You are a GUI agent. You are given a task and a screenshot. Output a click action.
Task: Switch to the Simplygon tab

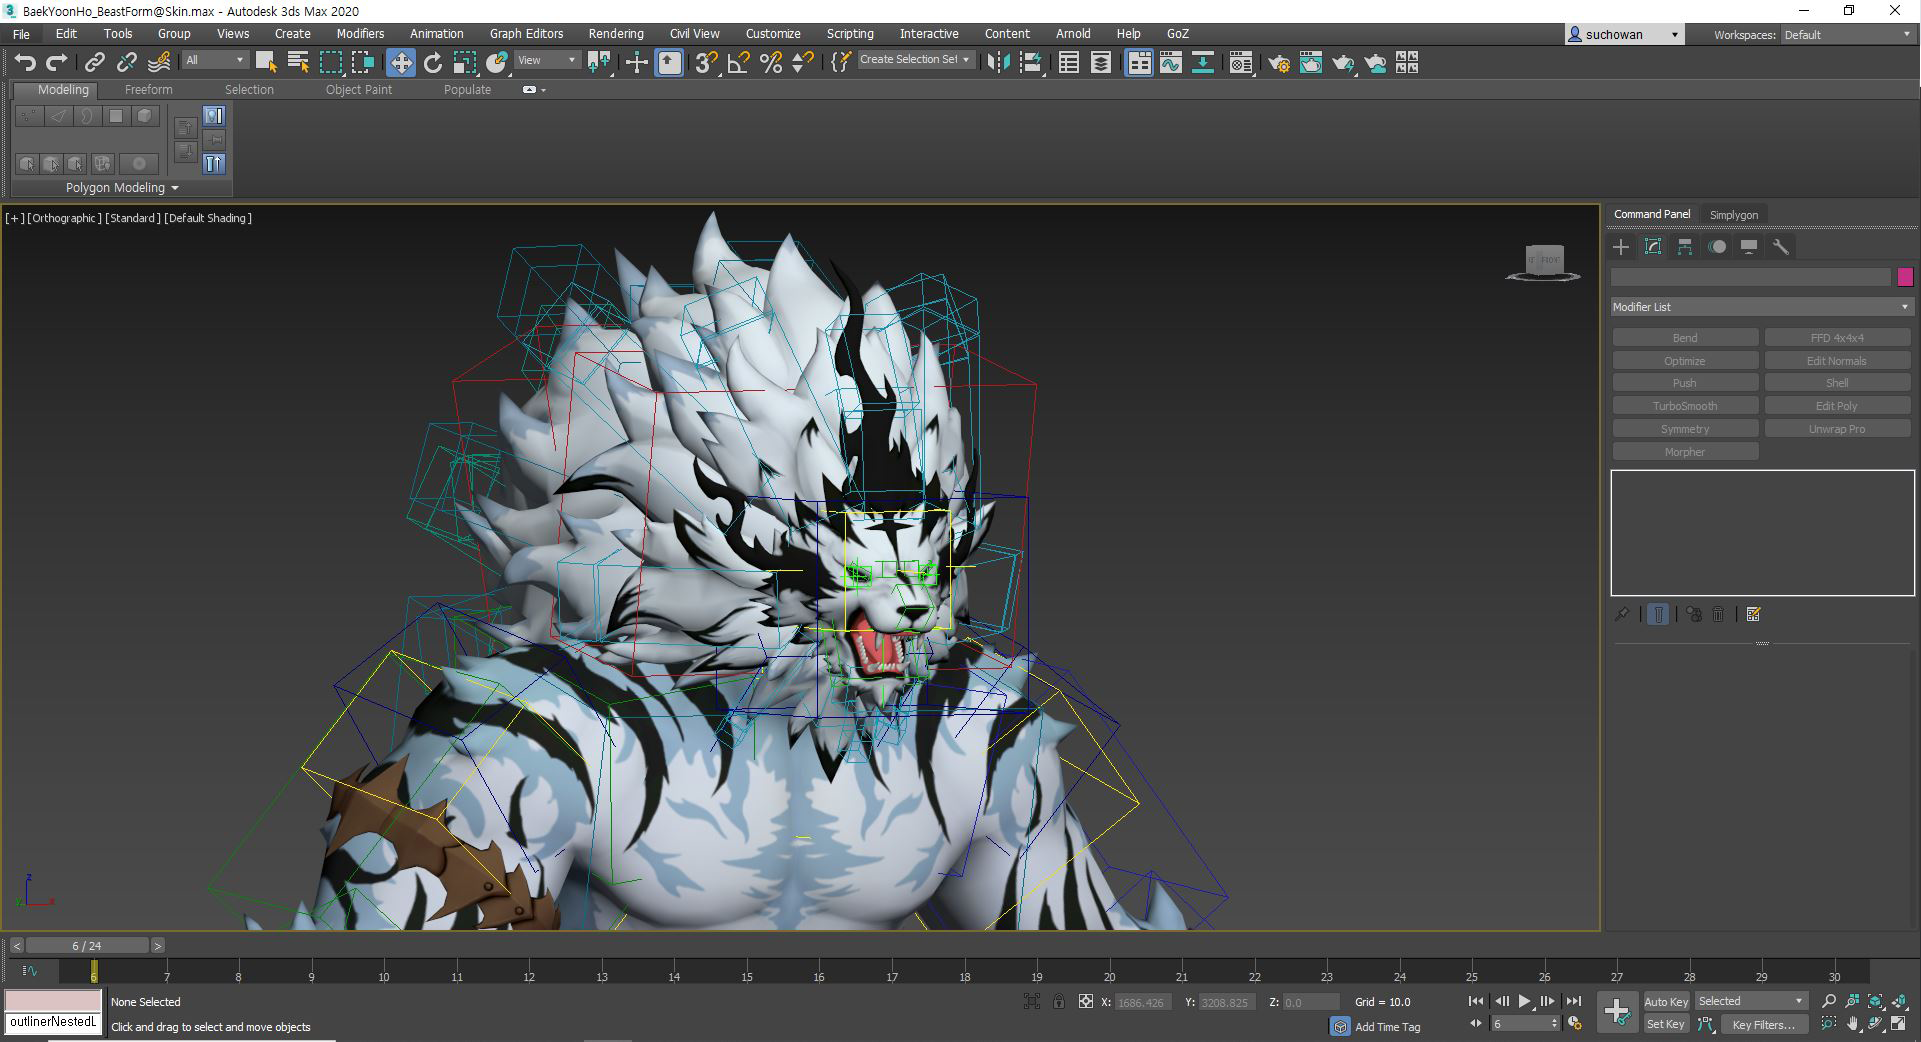[x=1733, y=215]
